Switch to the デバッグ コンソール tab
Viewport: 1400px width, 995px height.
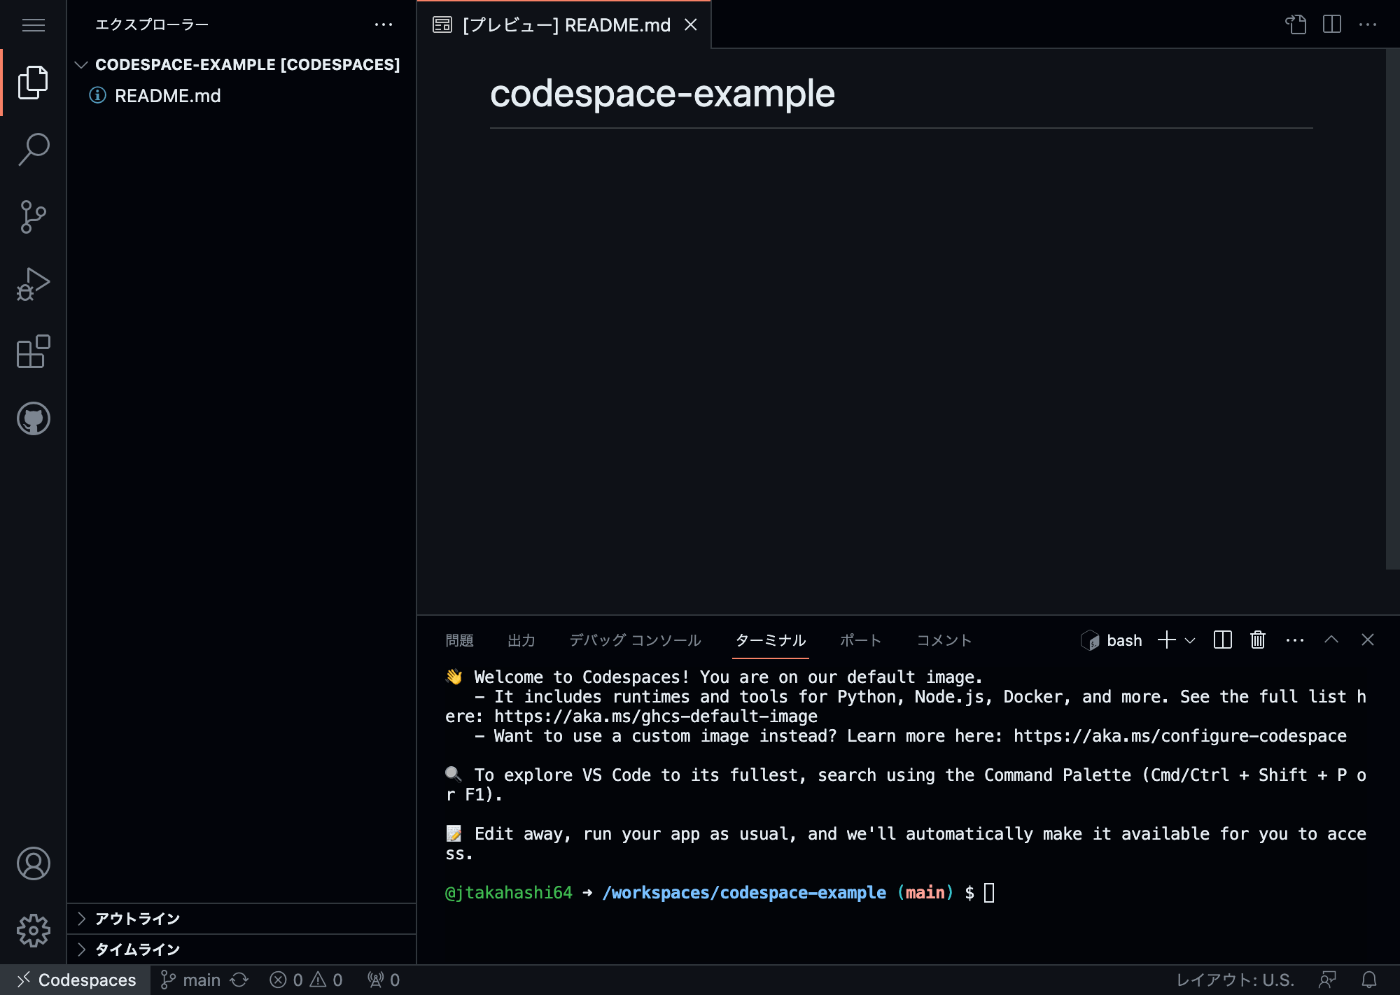pyautogui.click(x=635, y=641)
